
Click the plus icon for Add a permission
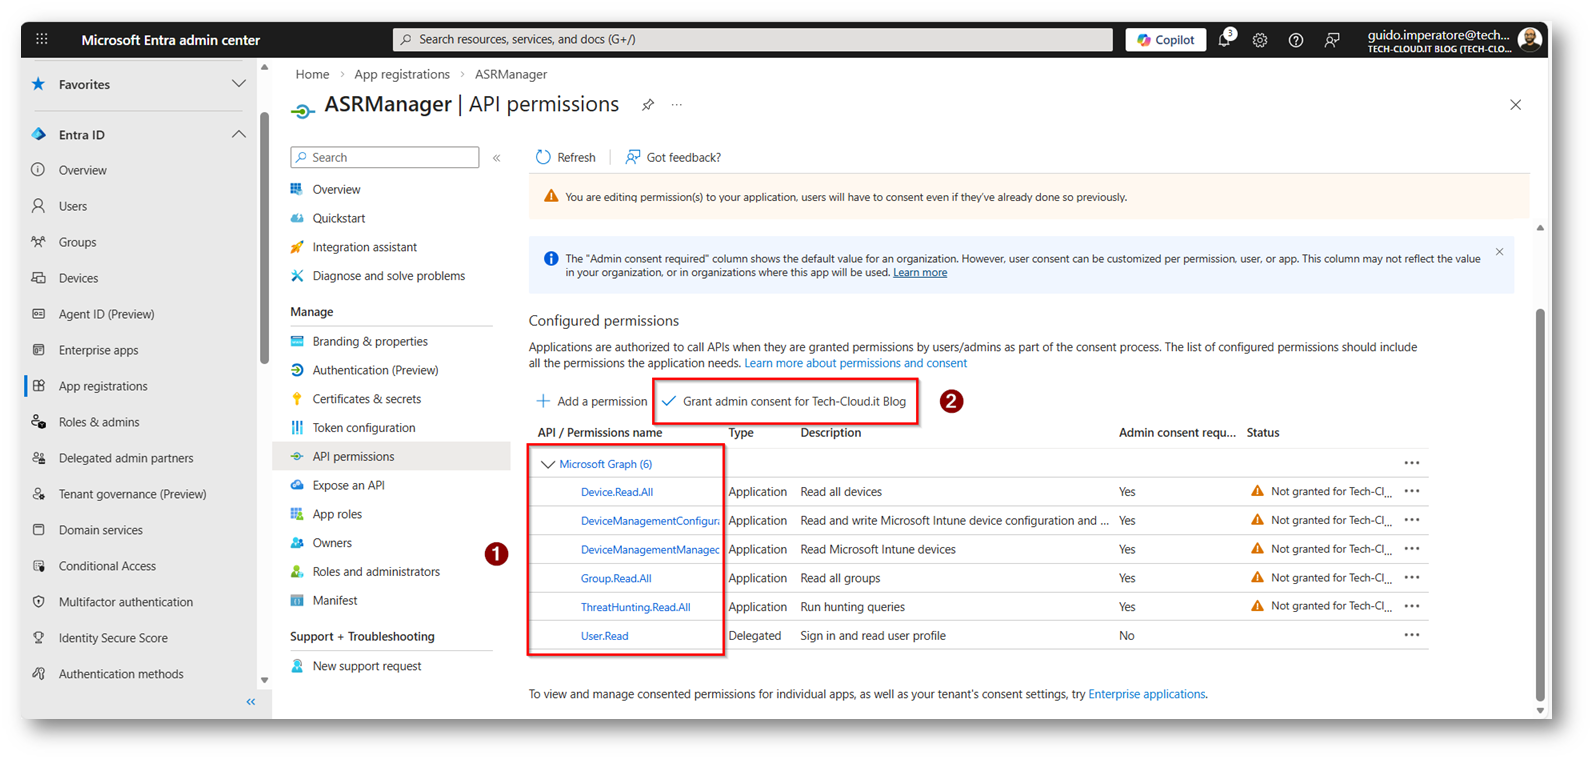[543, 401]
